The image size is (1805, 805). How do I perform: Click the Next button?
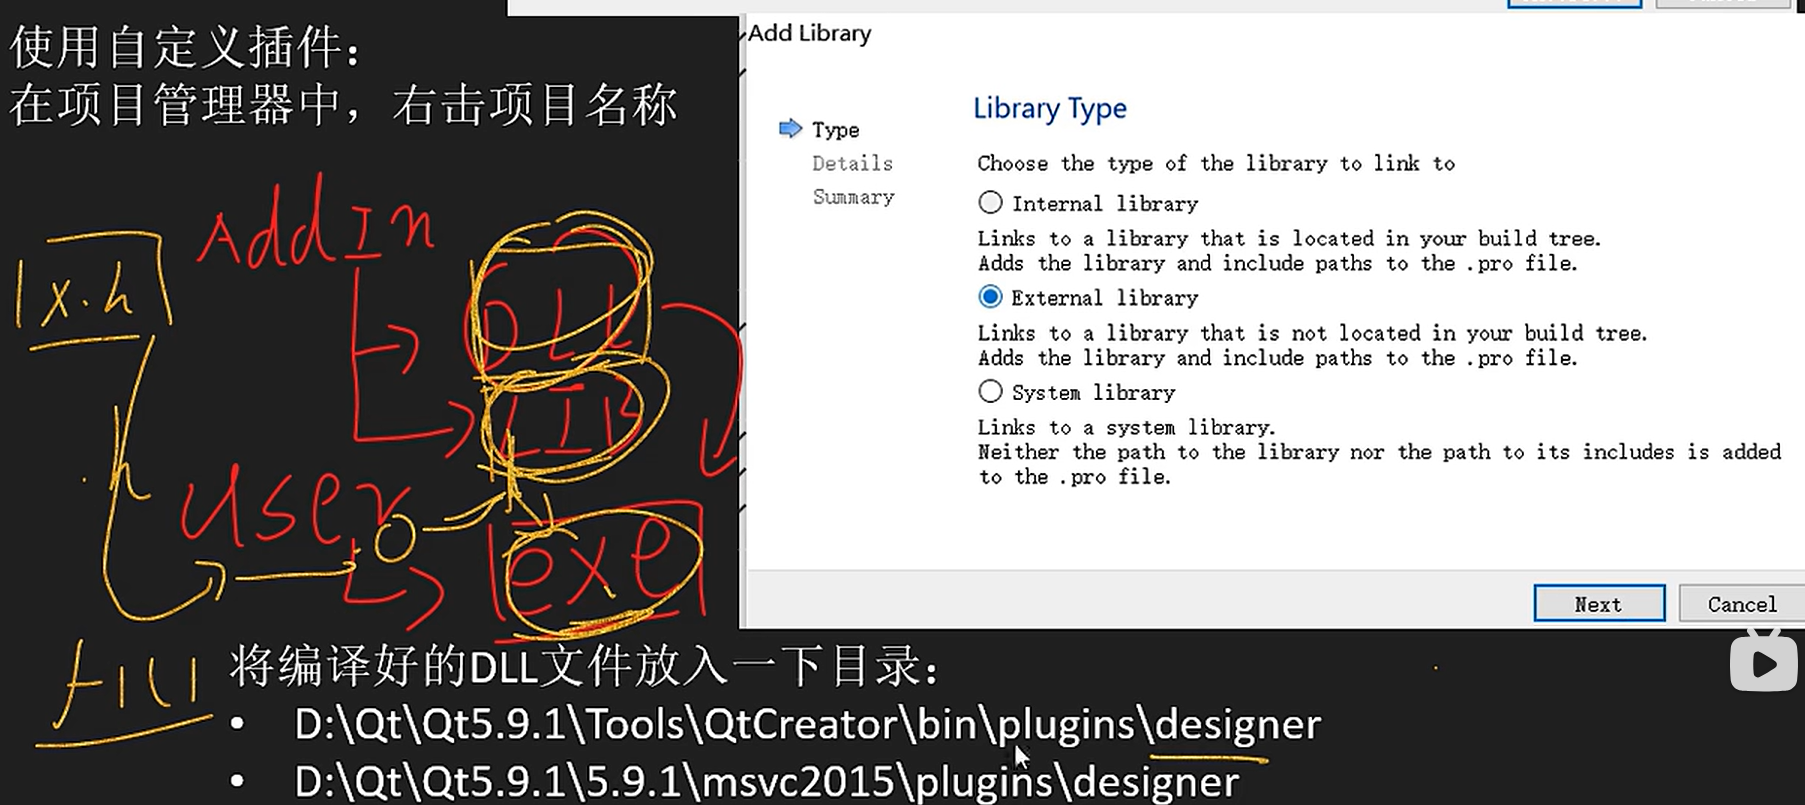(1598, 604)
